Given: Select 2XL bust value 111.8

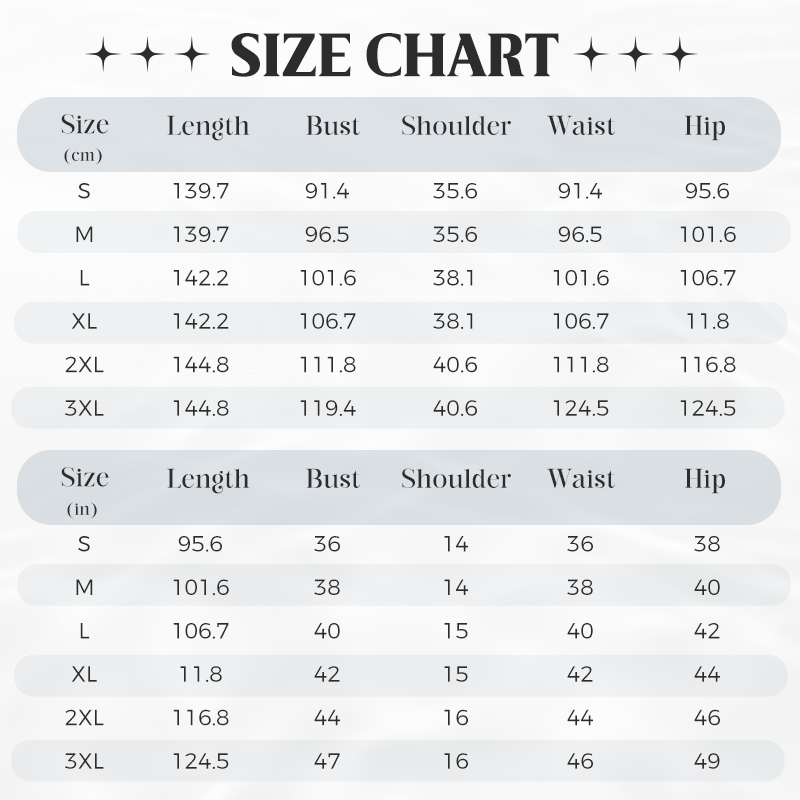Looking at the screenshot, I should tap(328, 365).
